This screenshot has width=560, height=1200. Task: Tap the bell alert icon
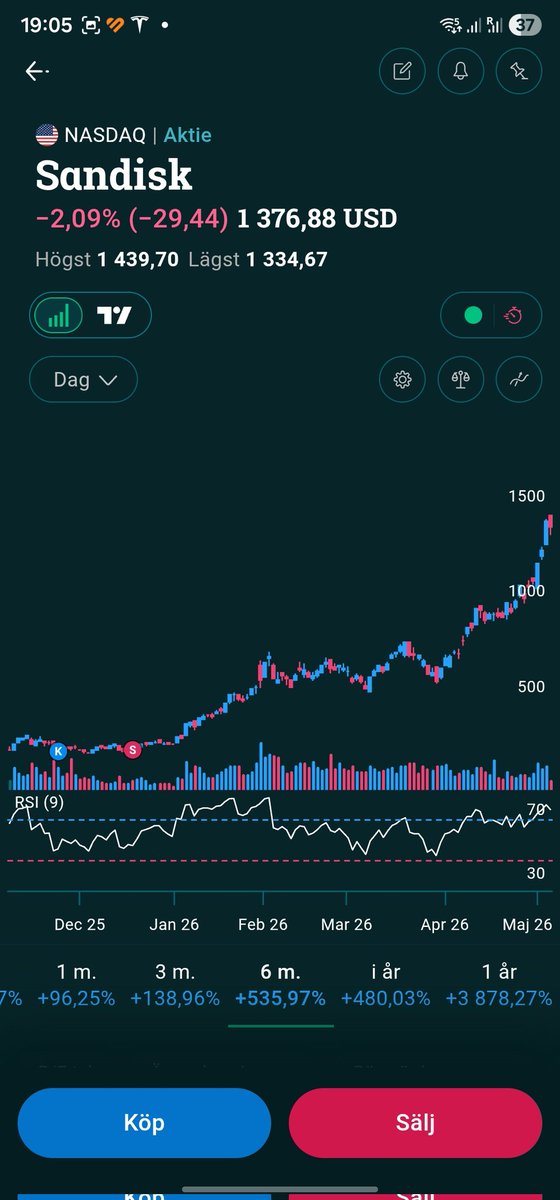(x=461, y=71)
